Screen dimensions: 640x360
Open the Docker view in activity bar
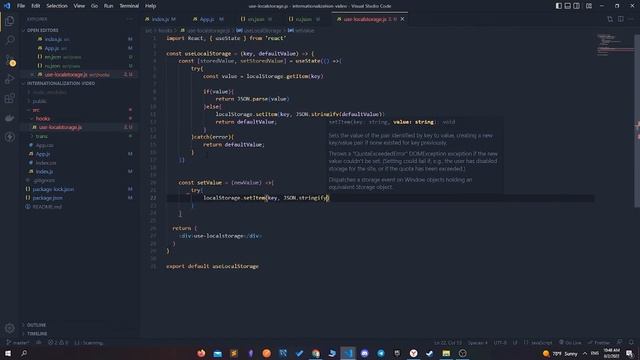coord(9,118)
